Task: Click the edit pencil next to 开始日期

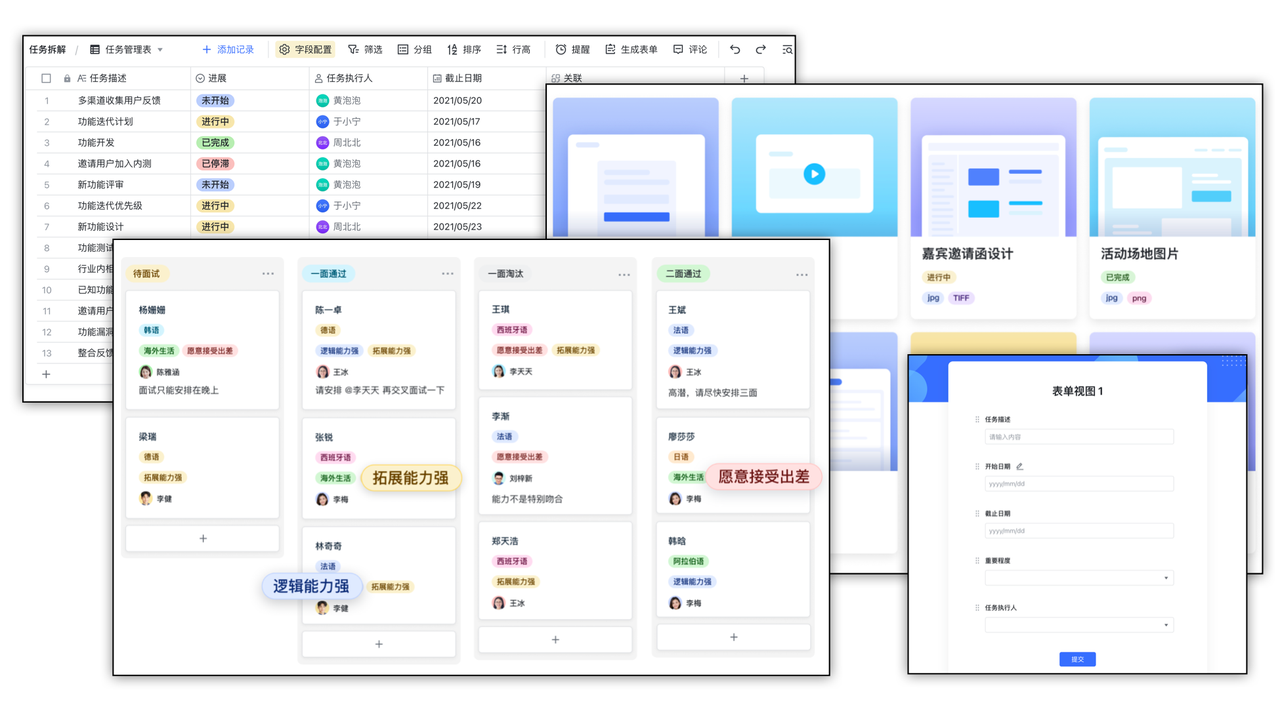Action: [1020, 466]
